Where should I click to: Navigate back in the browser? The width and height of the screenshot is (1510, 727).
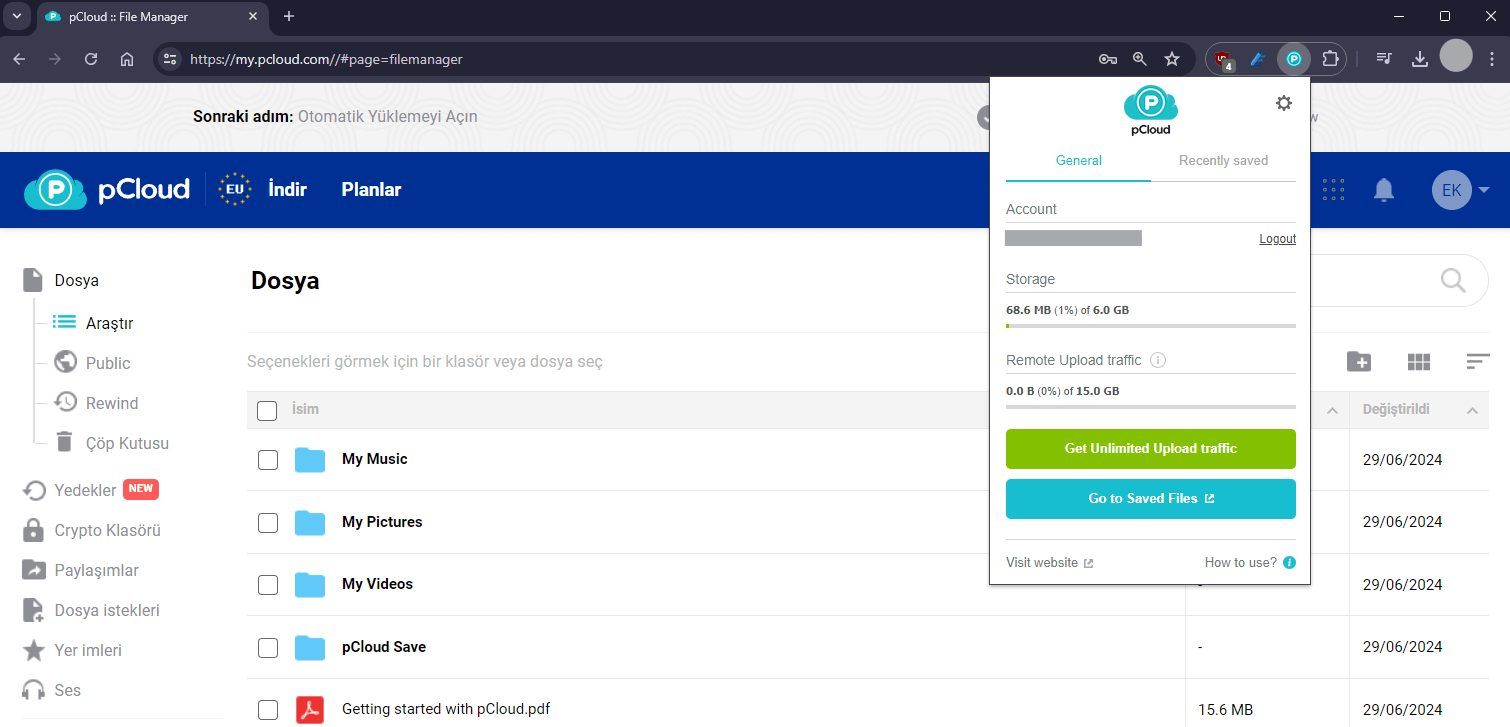click(19, 59)
